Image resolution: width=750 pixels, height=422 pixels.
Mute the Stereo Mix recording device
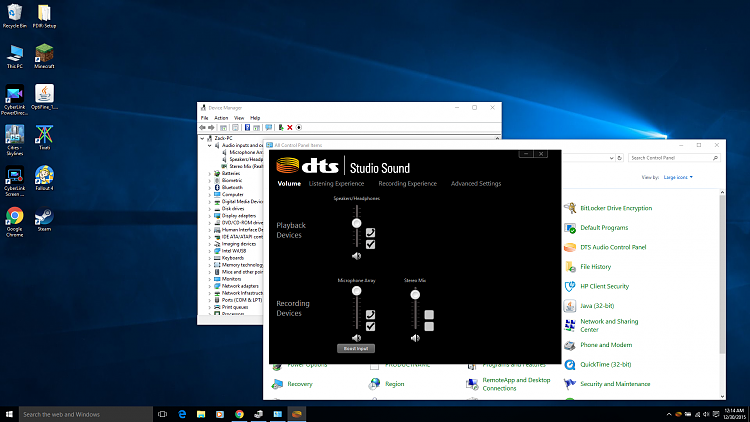[x=415, y=338]
